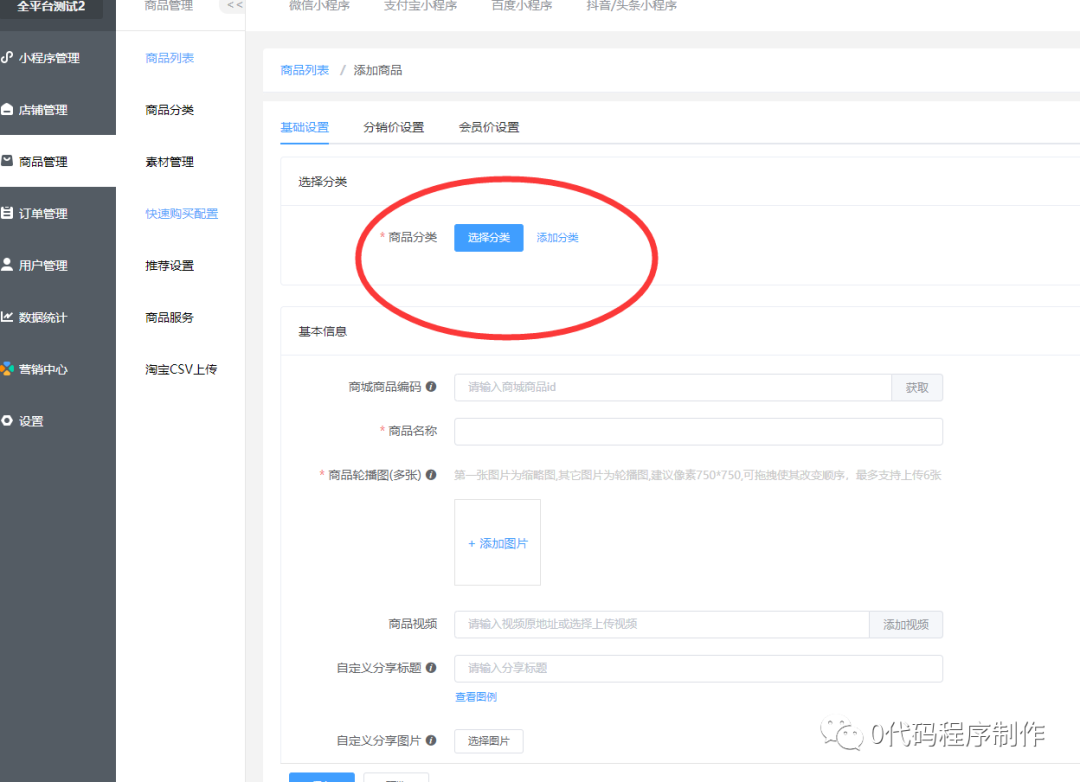Click the 店铺管理 shop icon

click(7, 110)
